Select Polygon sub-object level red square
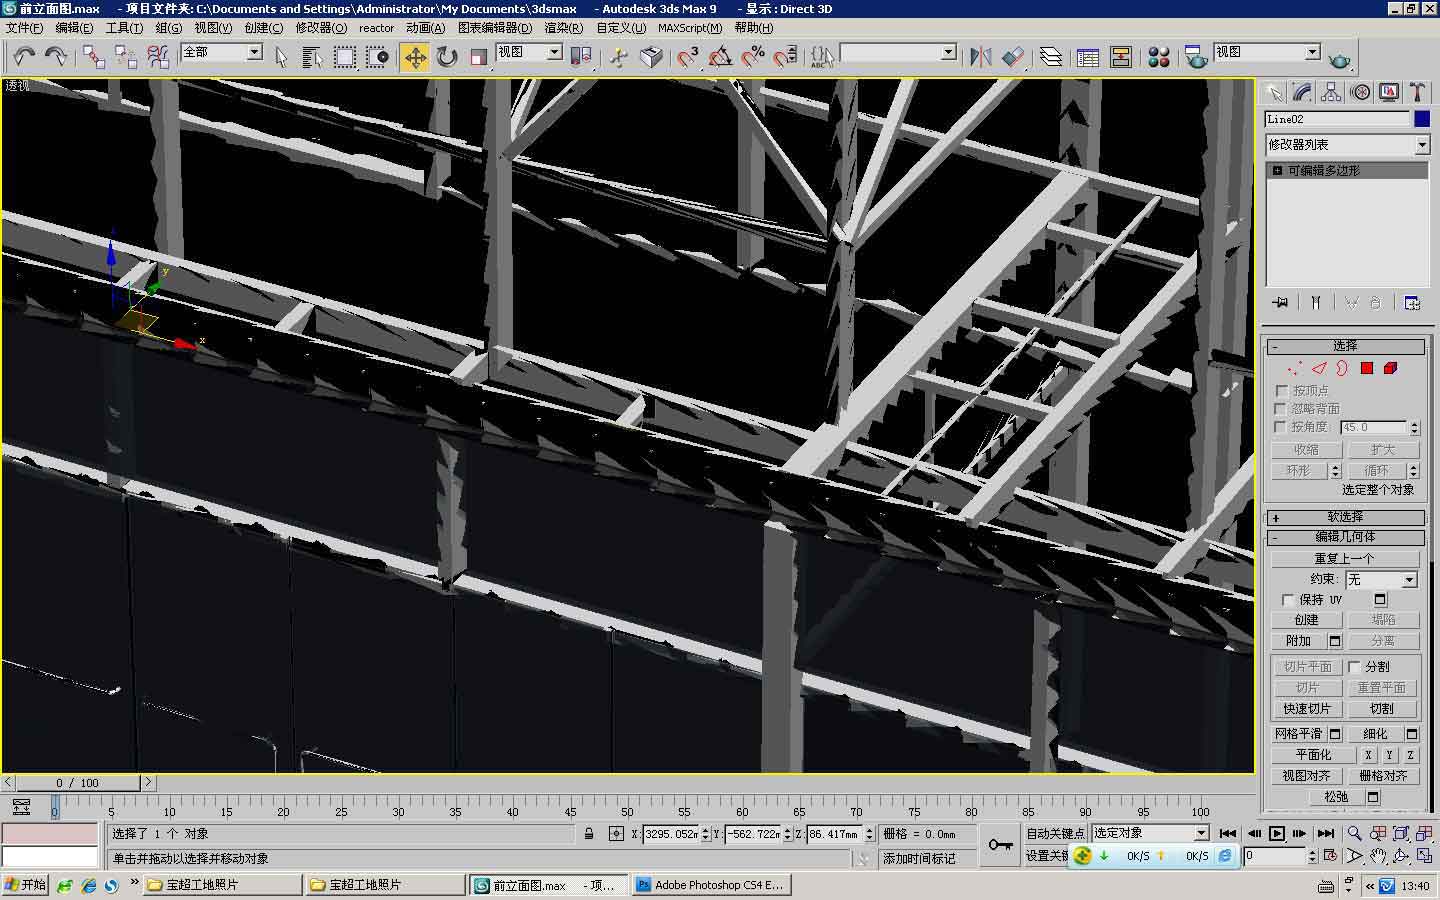Image resolution: width=1440 pixels, height=900 pixels. pyautogui.click(x=1366, y=368)
